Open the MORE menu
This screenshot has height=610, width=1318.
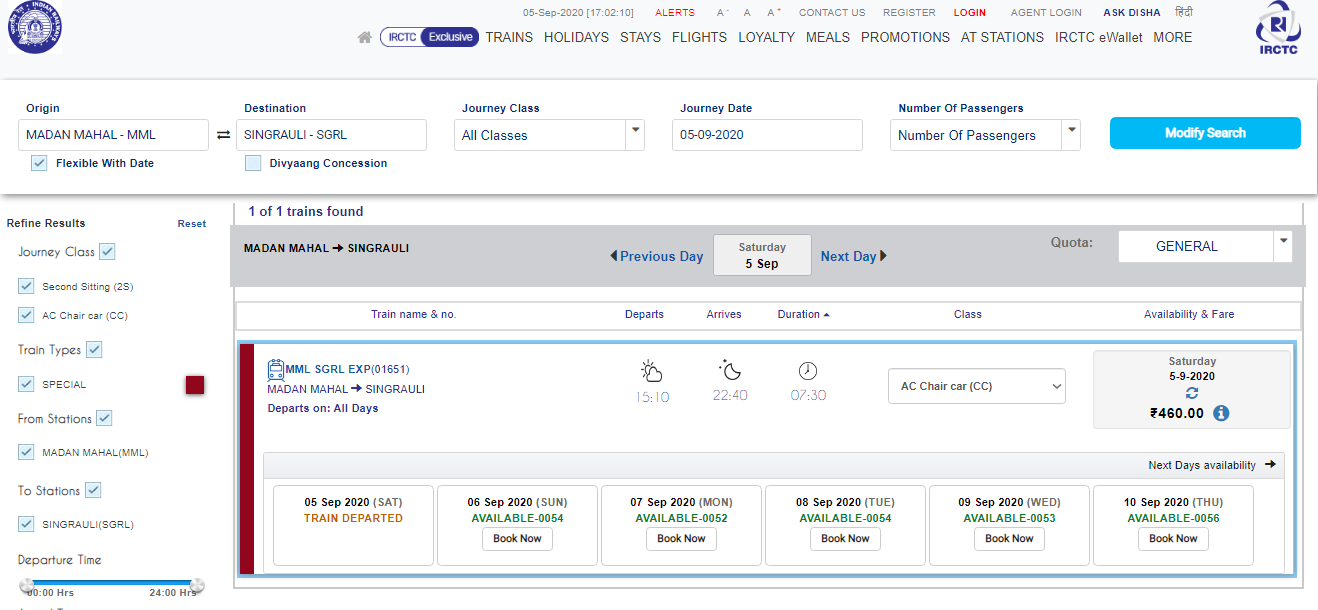[1172, 37]
